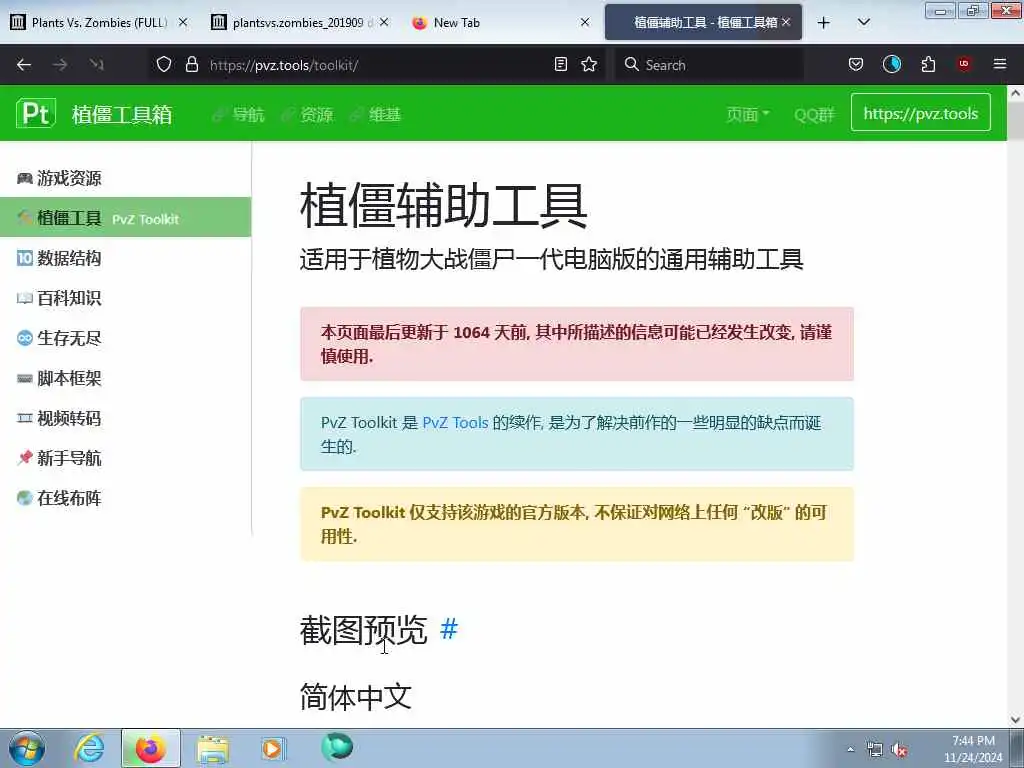1024x768 pixels.
Task: Expand the list all tabs chevron
Action: 863,23
